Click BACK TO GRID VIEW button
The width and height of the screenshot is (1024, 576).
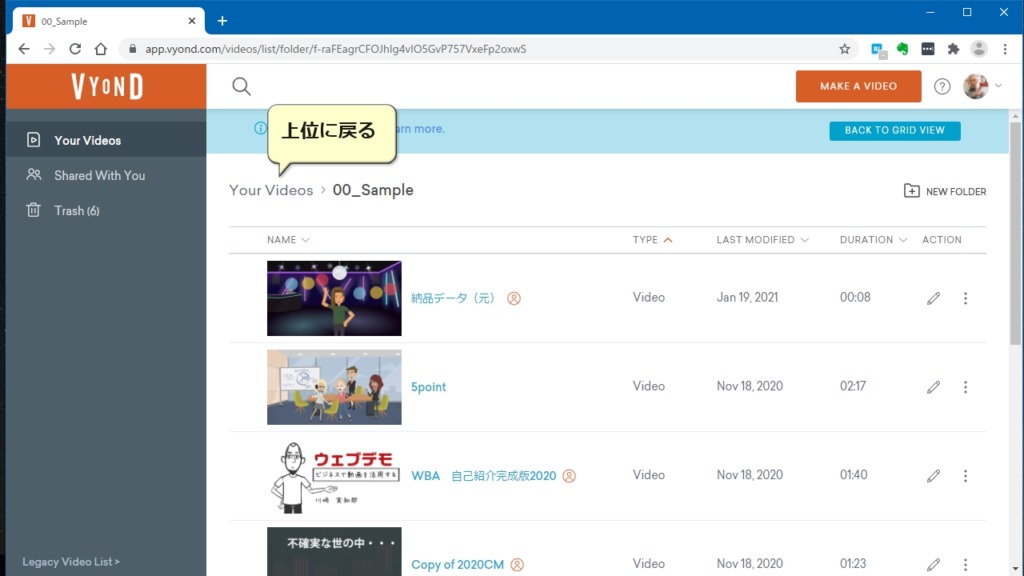895,131
